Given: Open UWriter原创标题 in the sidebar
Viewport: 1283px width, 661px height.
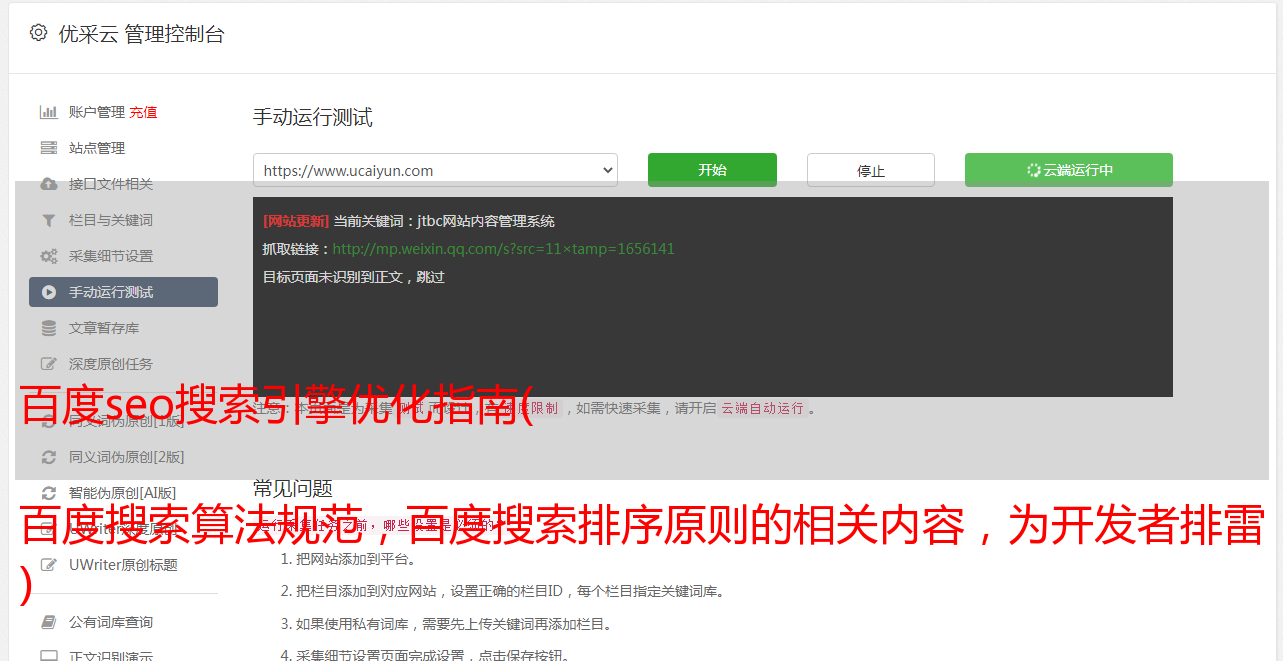Looking at the screenshot, I should click(123, 564).
